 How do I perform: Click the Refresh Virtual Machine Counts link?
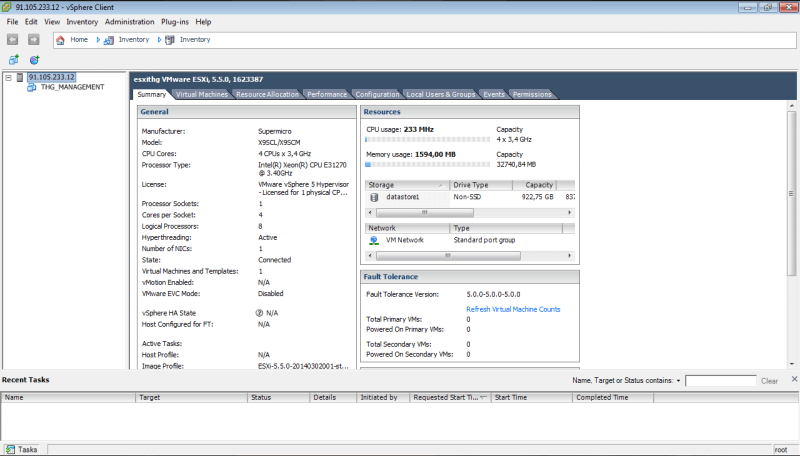tap(513, 310)
